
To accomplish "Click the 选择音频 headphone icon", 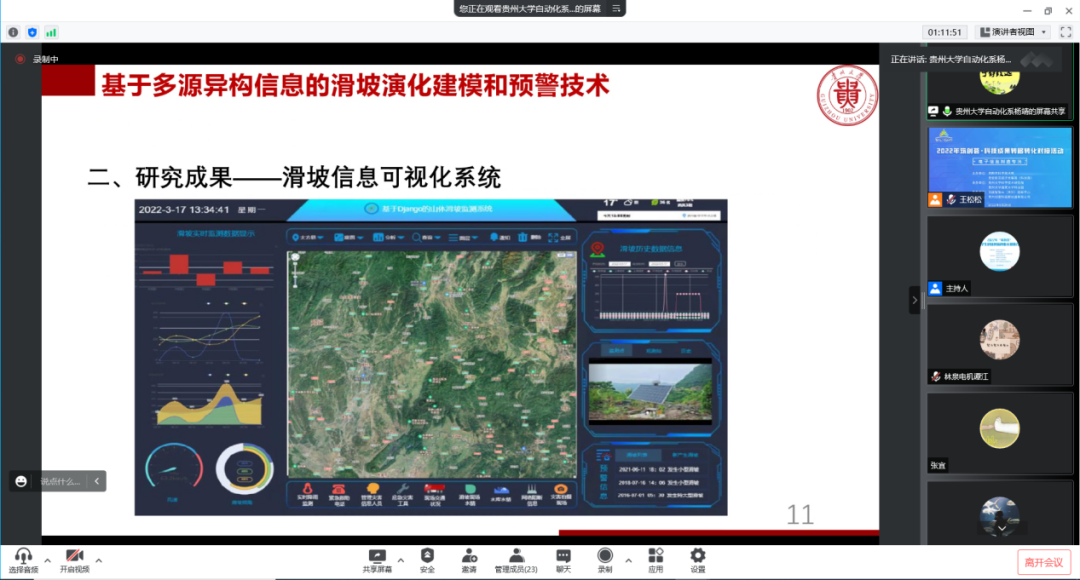I will (x=22, y=556).
